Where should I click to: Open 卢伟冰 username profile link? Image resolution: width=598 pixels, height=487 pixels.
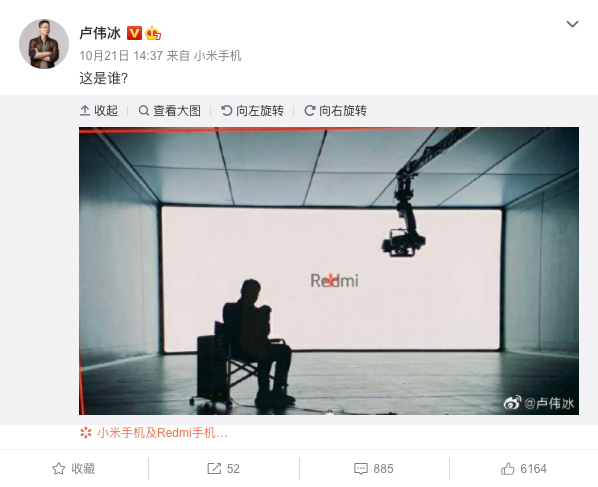[100, 34]
